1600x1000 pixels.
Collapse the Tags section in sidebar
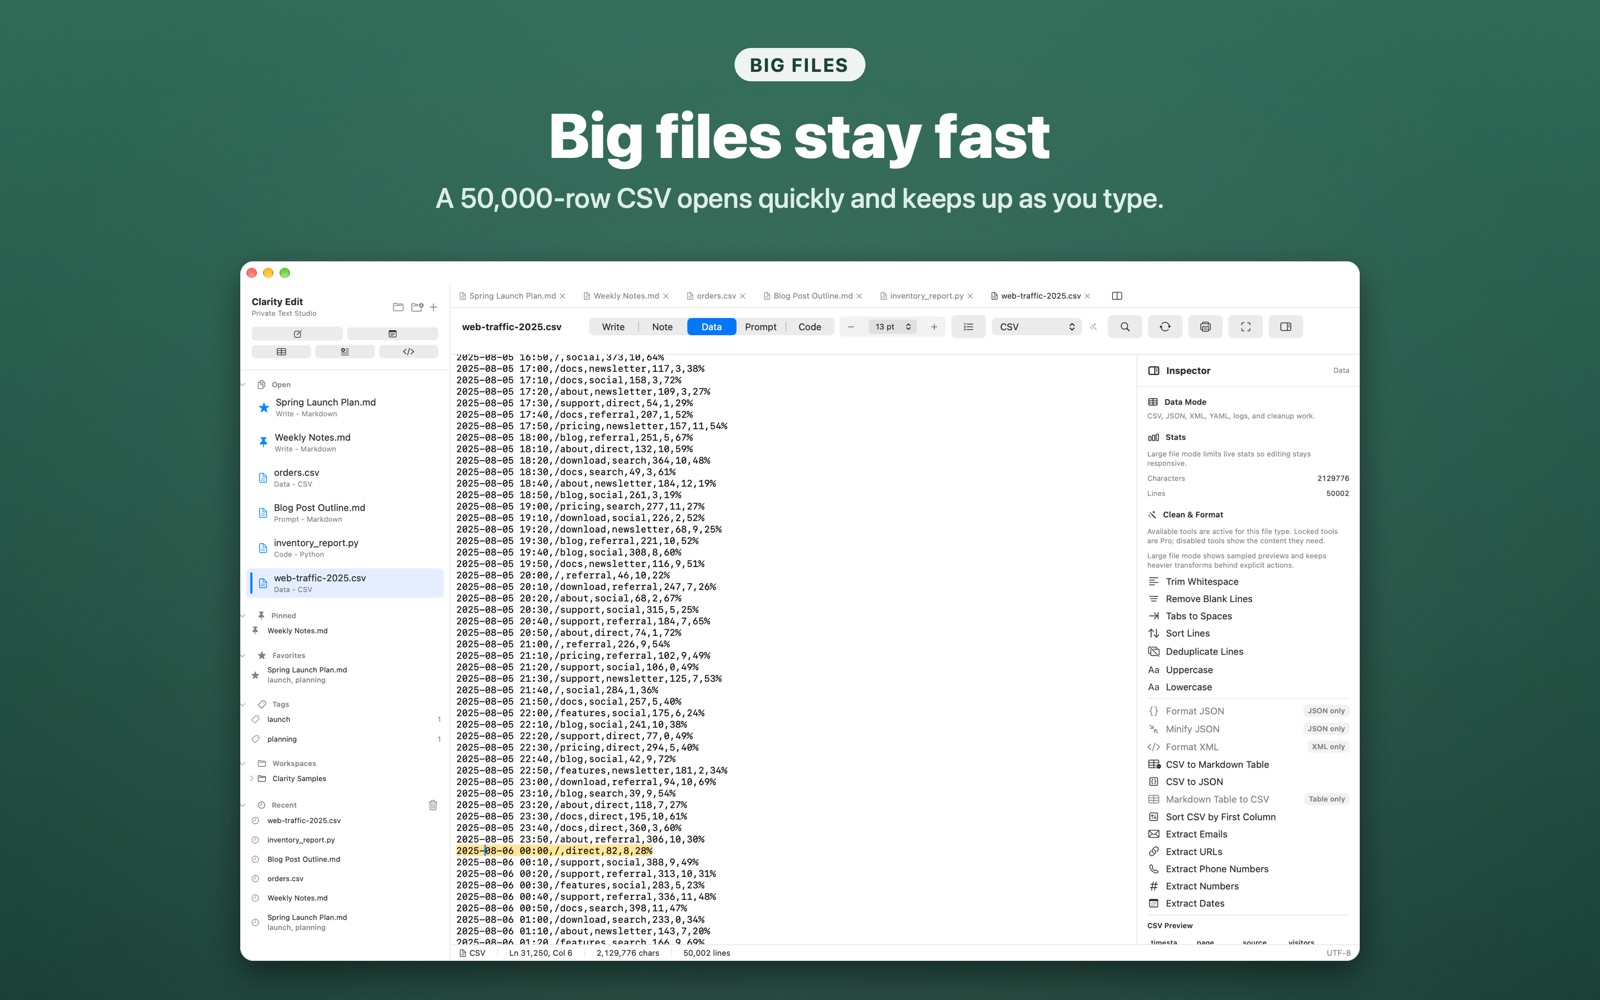coord(244,704)
